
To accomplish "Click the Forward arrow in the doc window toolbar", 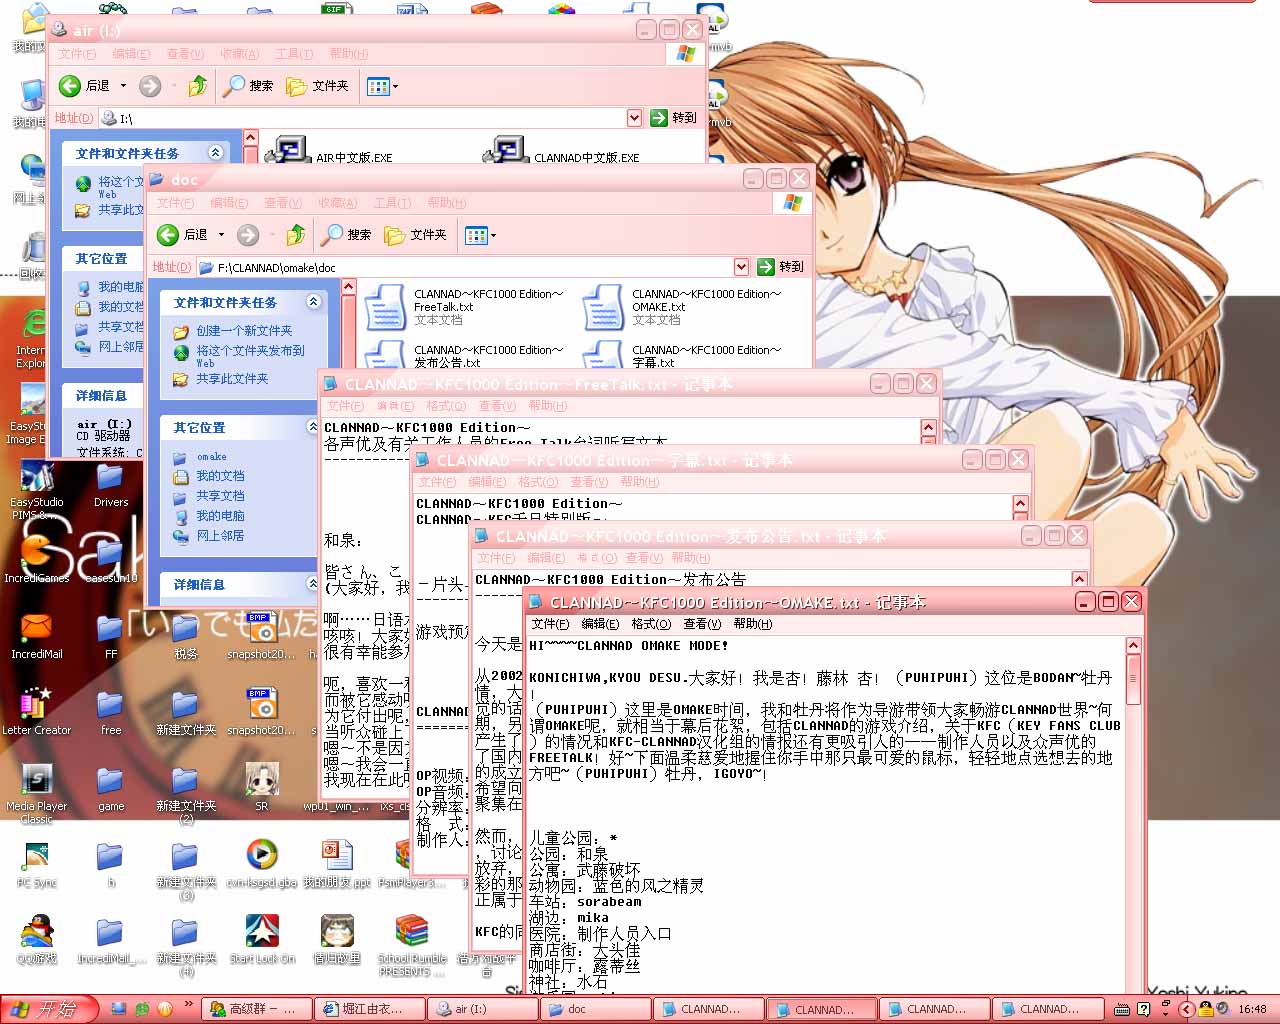I will tap(247, 235).
